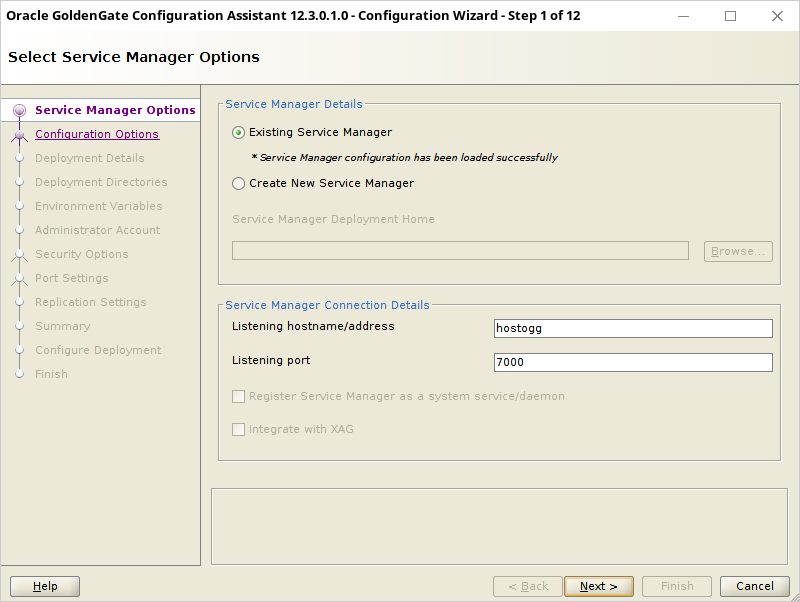
Task: Click the Environment Variables step bullet icon
Action: click(19, 206)
